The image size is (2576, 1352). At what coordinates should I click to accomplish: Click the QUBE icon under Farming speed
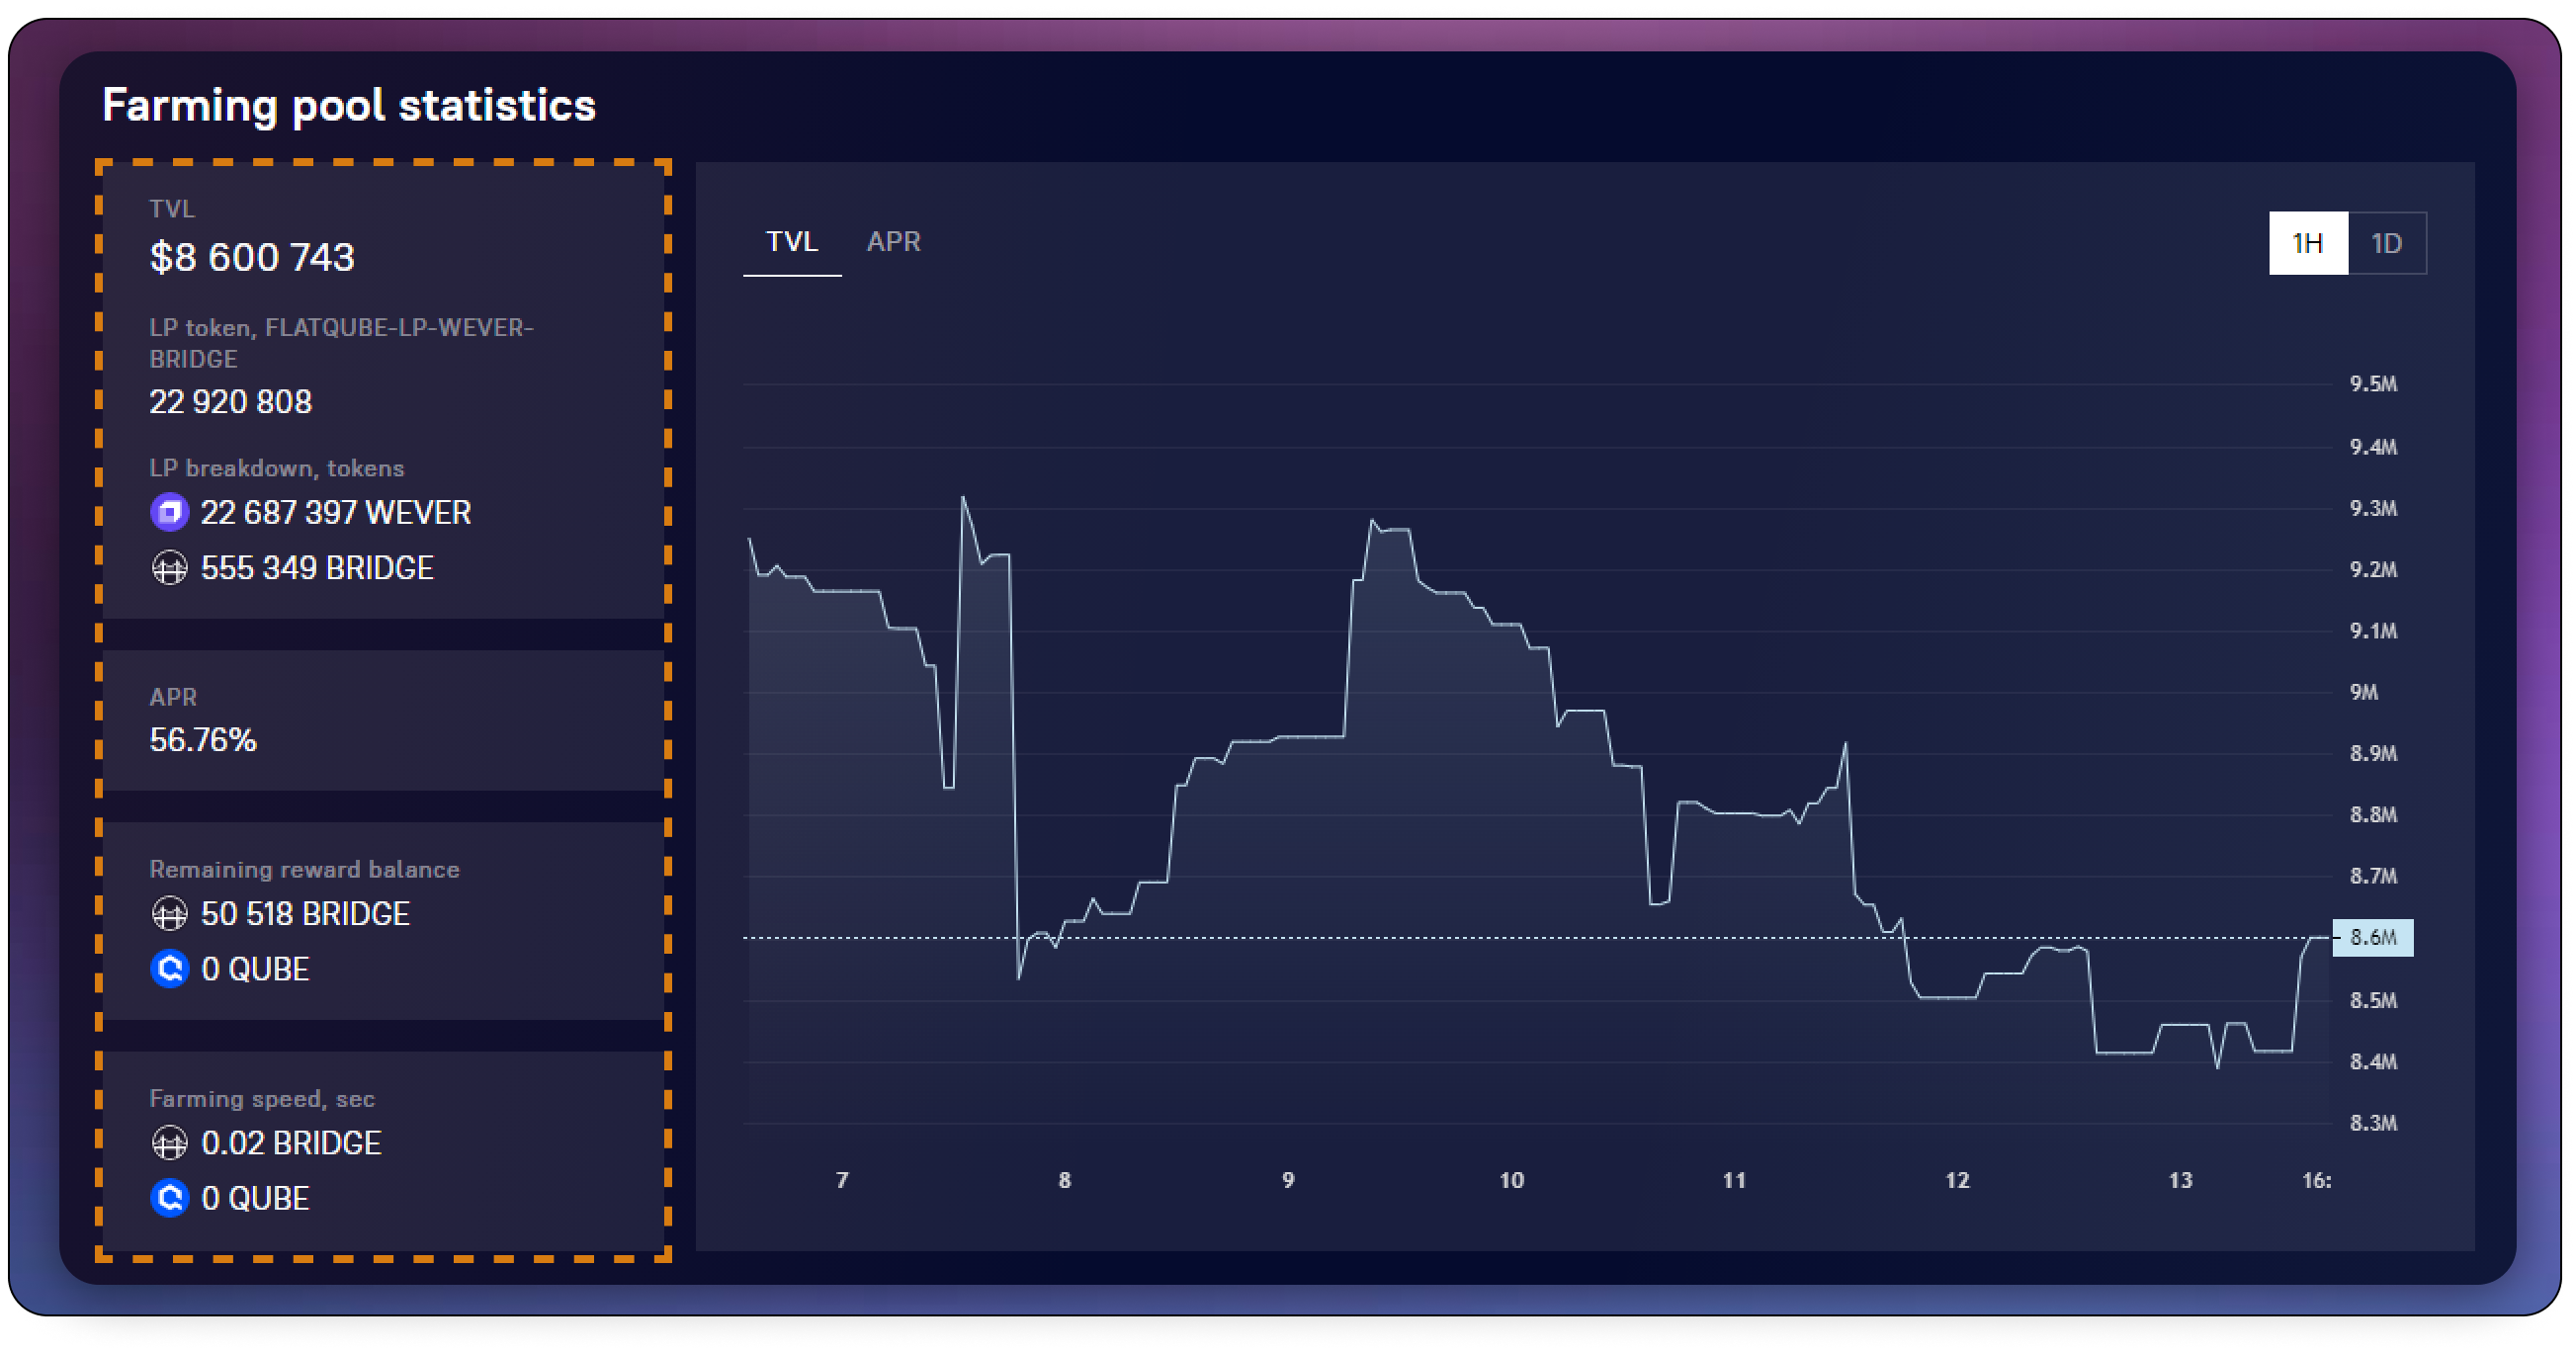tap(169, 1198)
